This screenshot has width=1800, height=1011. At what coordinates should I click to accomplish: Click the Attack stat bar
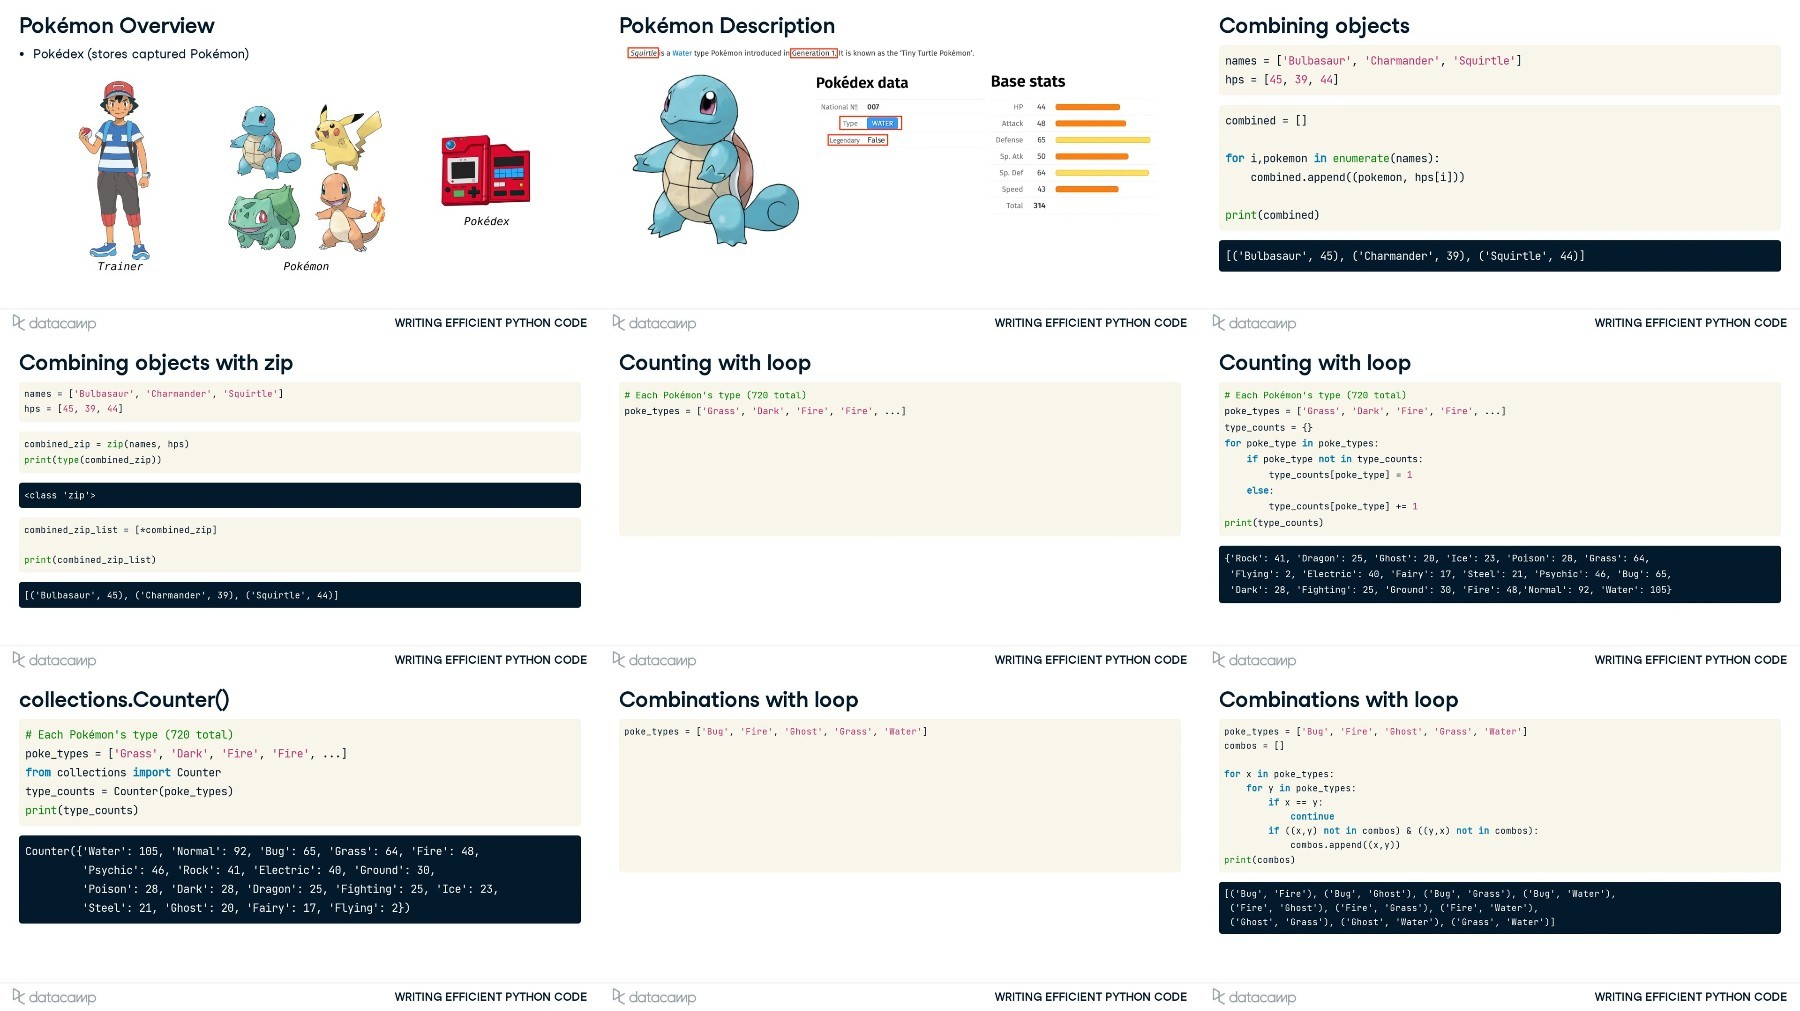(1090, 124)
